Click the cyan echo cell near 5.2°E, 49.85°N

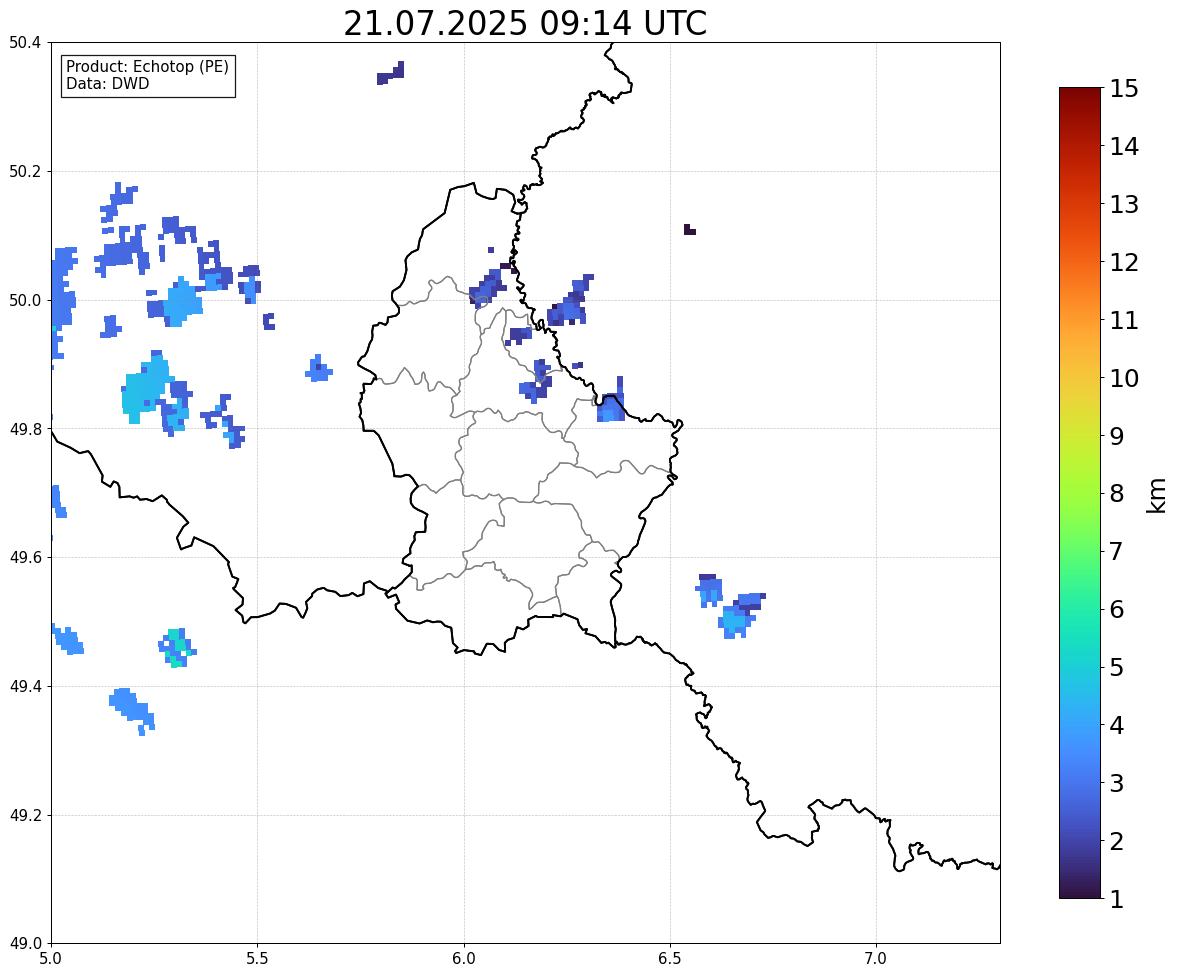(146, 387)
